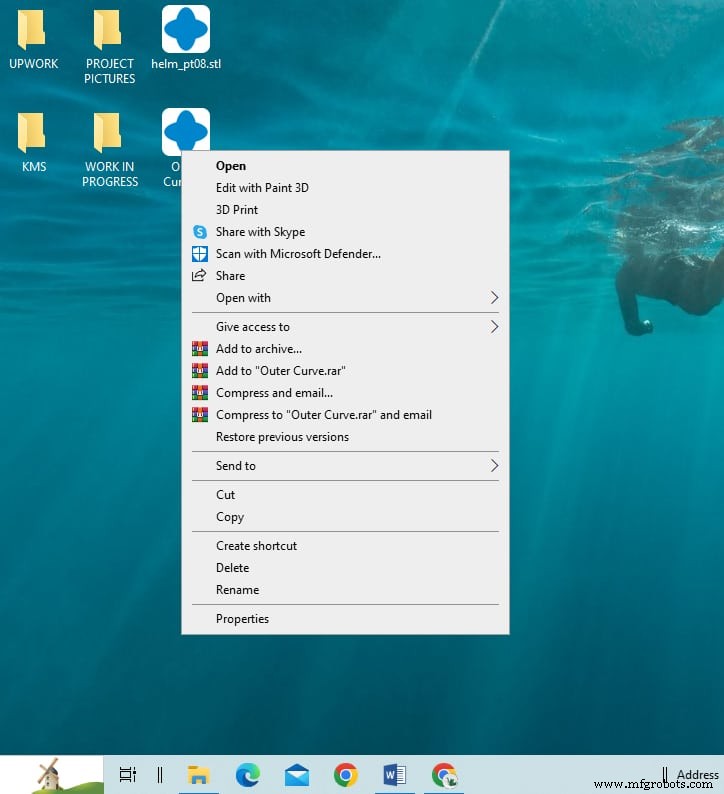The width and height of the screenshot is (724, 794).
Task: Open File Explorer from the taskbar
Action: [x=198, y=775]
